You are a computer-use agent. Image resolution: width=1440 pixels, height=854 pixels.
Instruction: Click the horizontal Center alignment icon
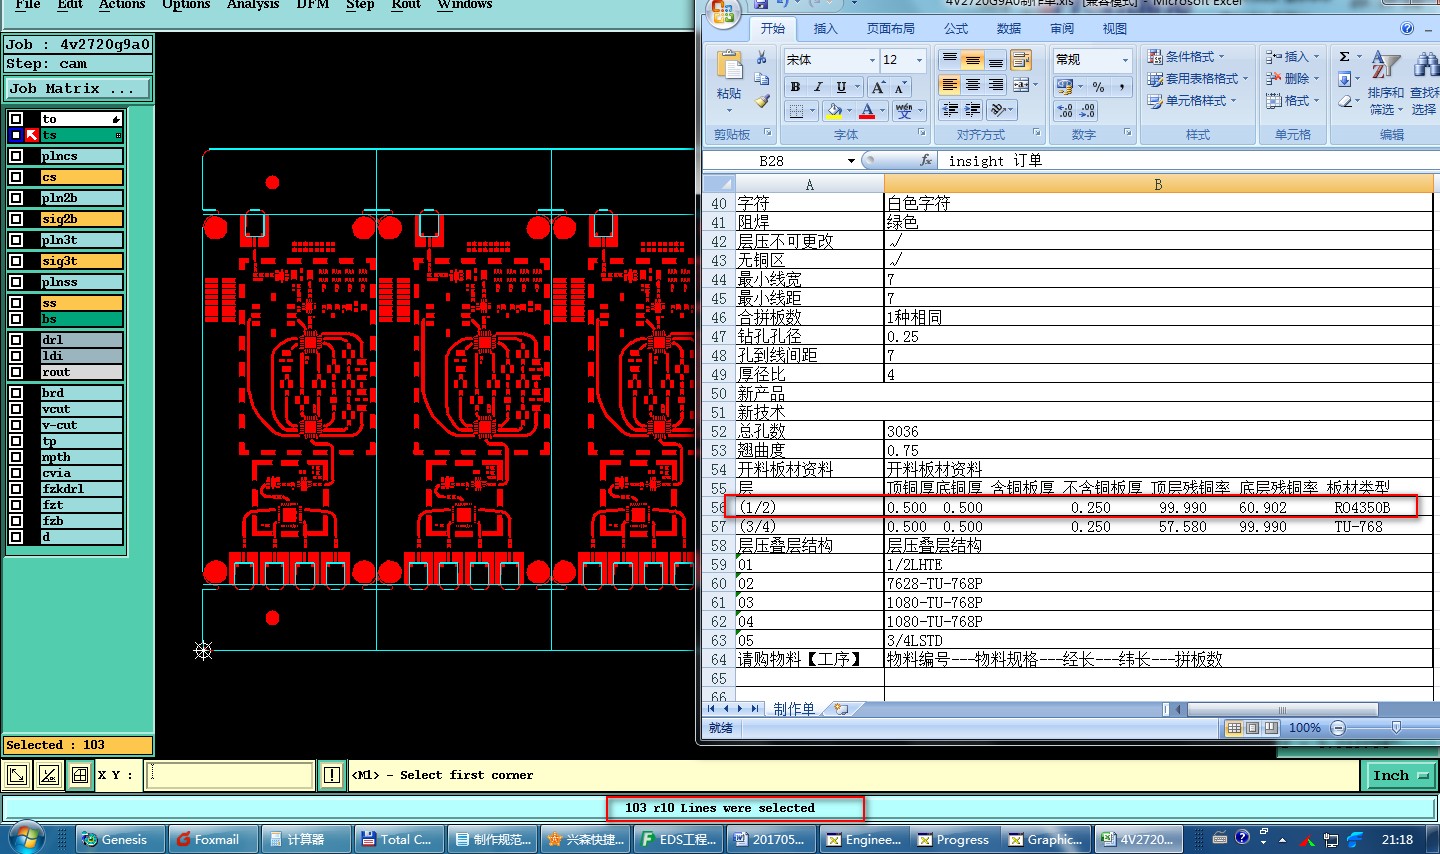(972, 85)
